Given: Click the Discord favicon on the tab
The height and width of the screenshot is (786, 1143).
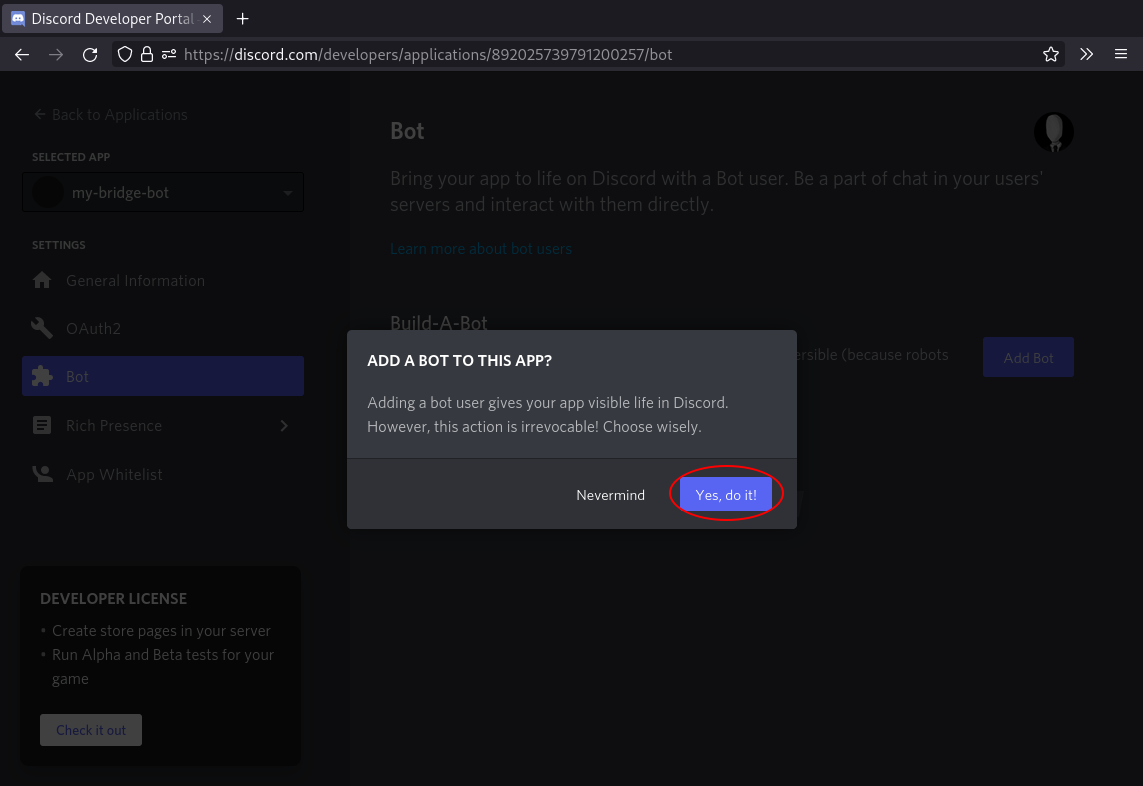Looking at the screenshot, I should coord(18,19).
